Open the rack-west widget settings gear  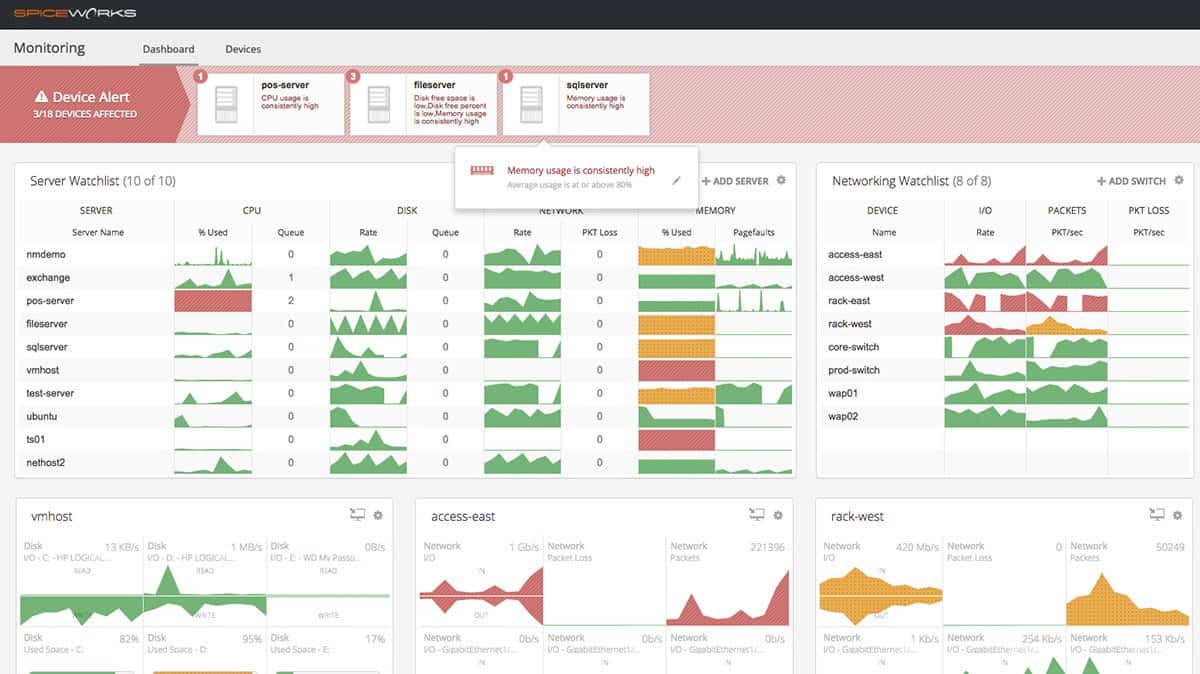point(1176,514)
